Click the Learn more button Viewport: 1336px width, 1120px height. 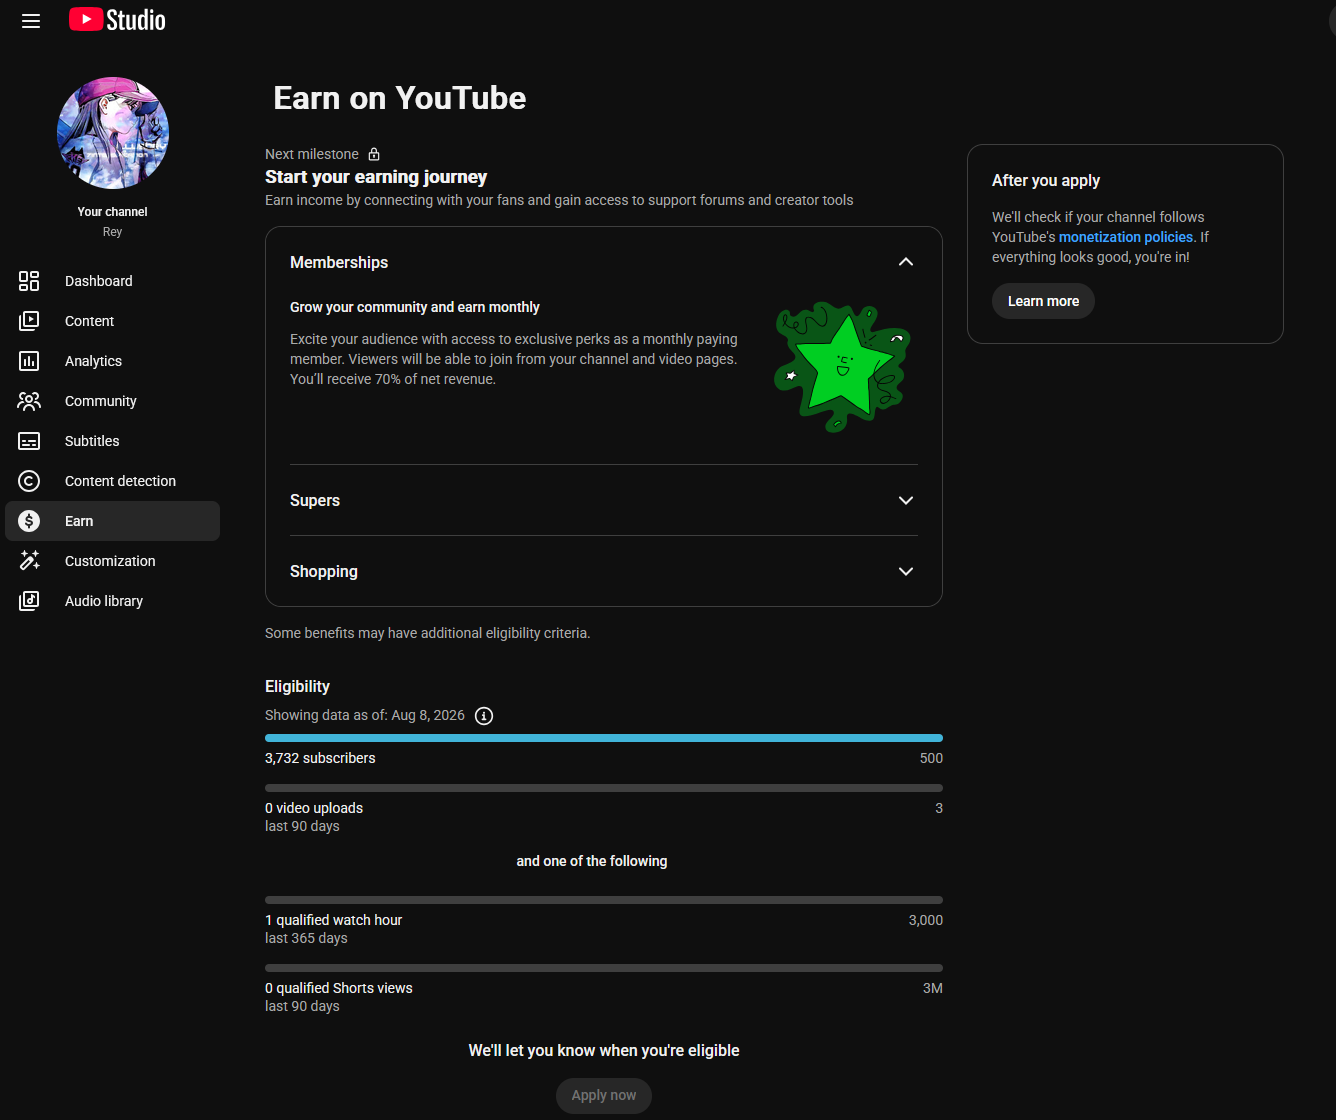pyautogui.click(x=1043, y=301)
